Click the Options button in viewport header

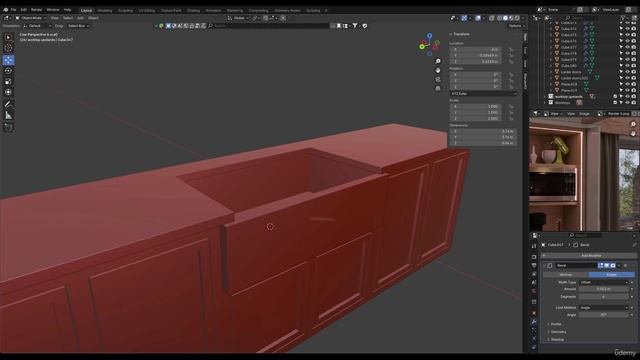[516, 26]
